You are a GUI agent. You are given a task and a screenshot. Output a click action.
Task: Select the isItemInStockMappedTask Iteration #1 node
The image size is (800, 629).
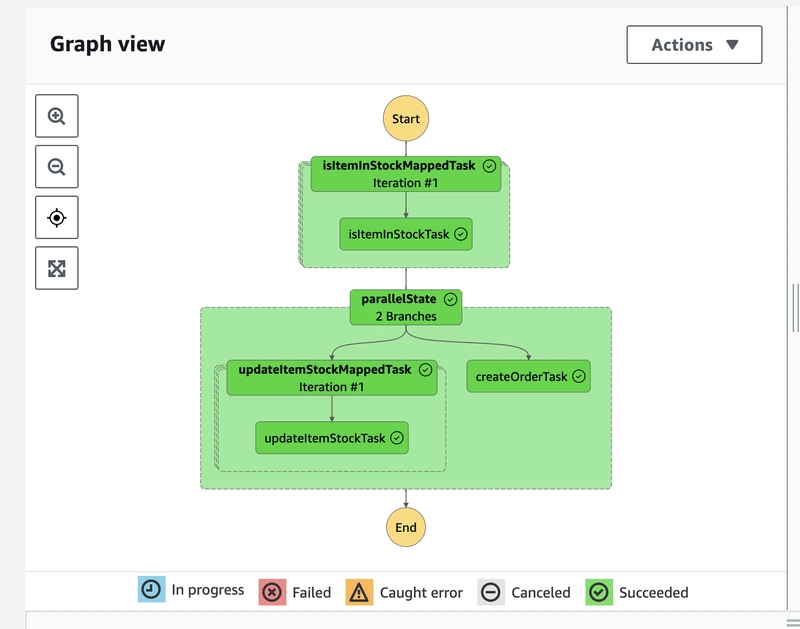(406, 174)
